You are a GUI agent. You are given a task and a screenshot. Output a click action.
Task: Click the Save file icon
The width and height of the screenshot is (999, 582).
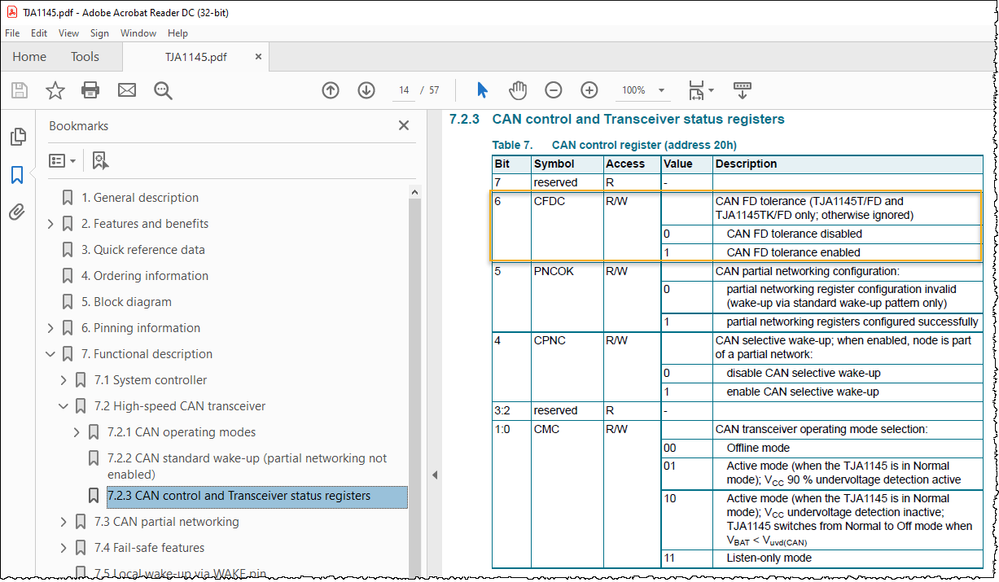20,91
